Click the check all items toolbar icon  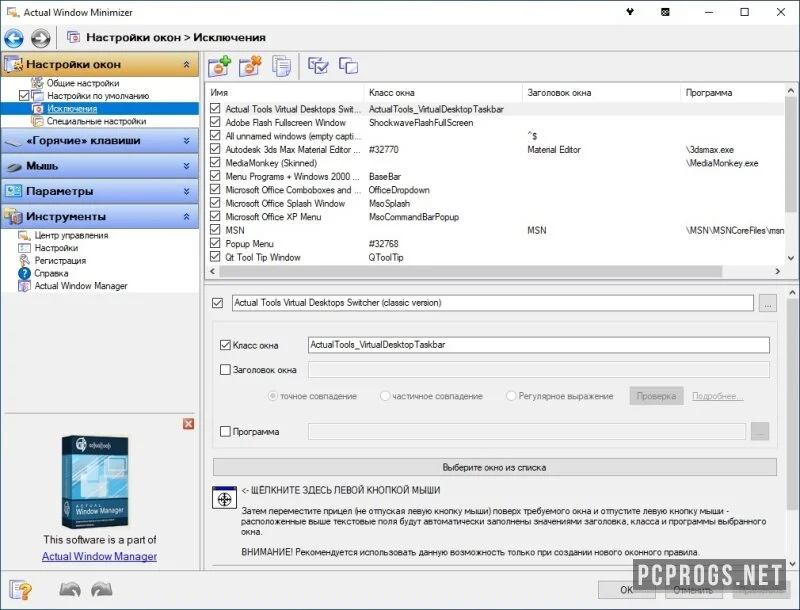(x=318, y=65)
